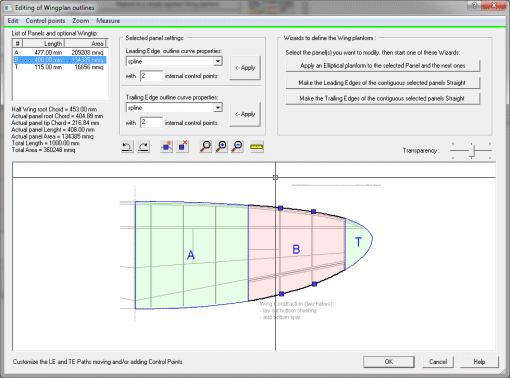Activate the yellow ruler Measure tool
Image resolution: width=510 pixels, height=378 pixels.
point(257,147)
